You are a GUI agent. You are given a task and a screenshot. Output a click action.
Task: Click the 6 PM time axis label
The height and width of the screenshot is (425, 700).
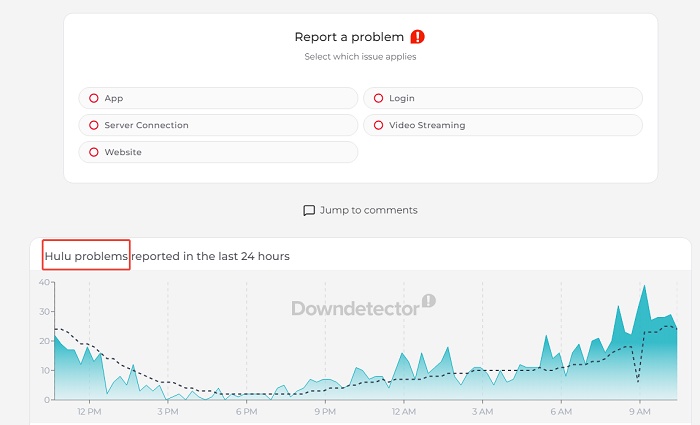246,411
